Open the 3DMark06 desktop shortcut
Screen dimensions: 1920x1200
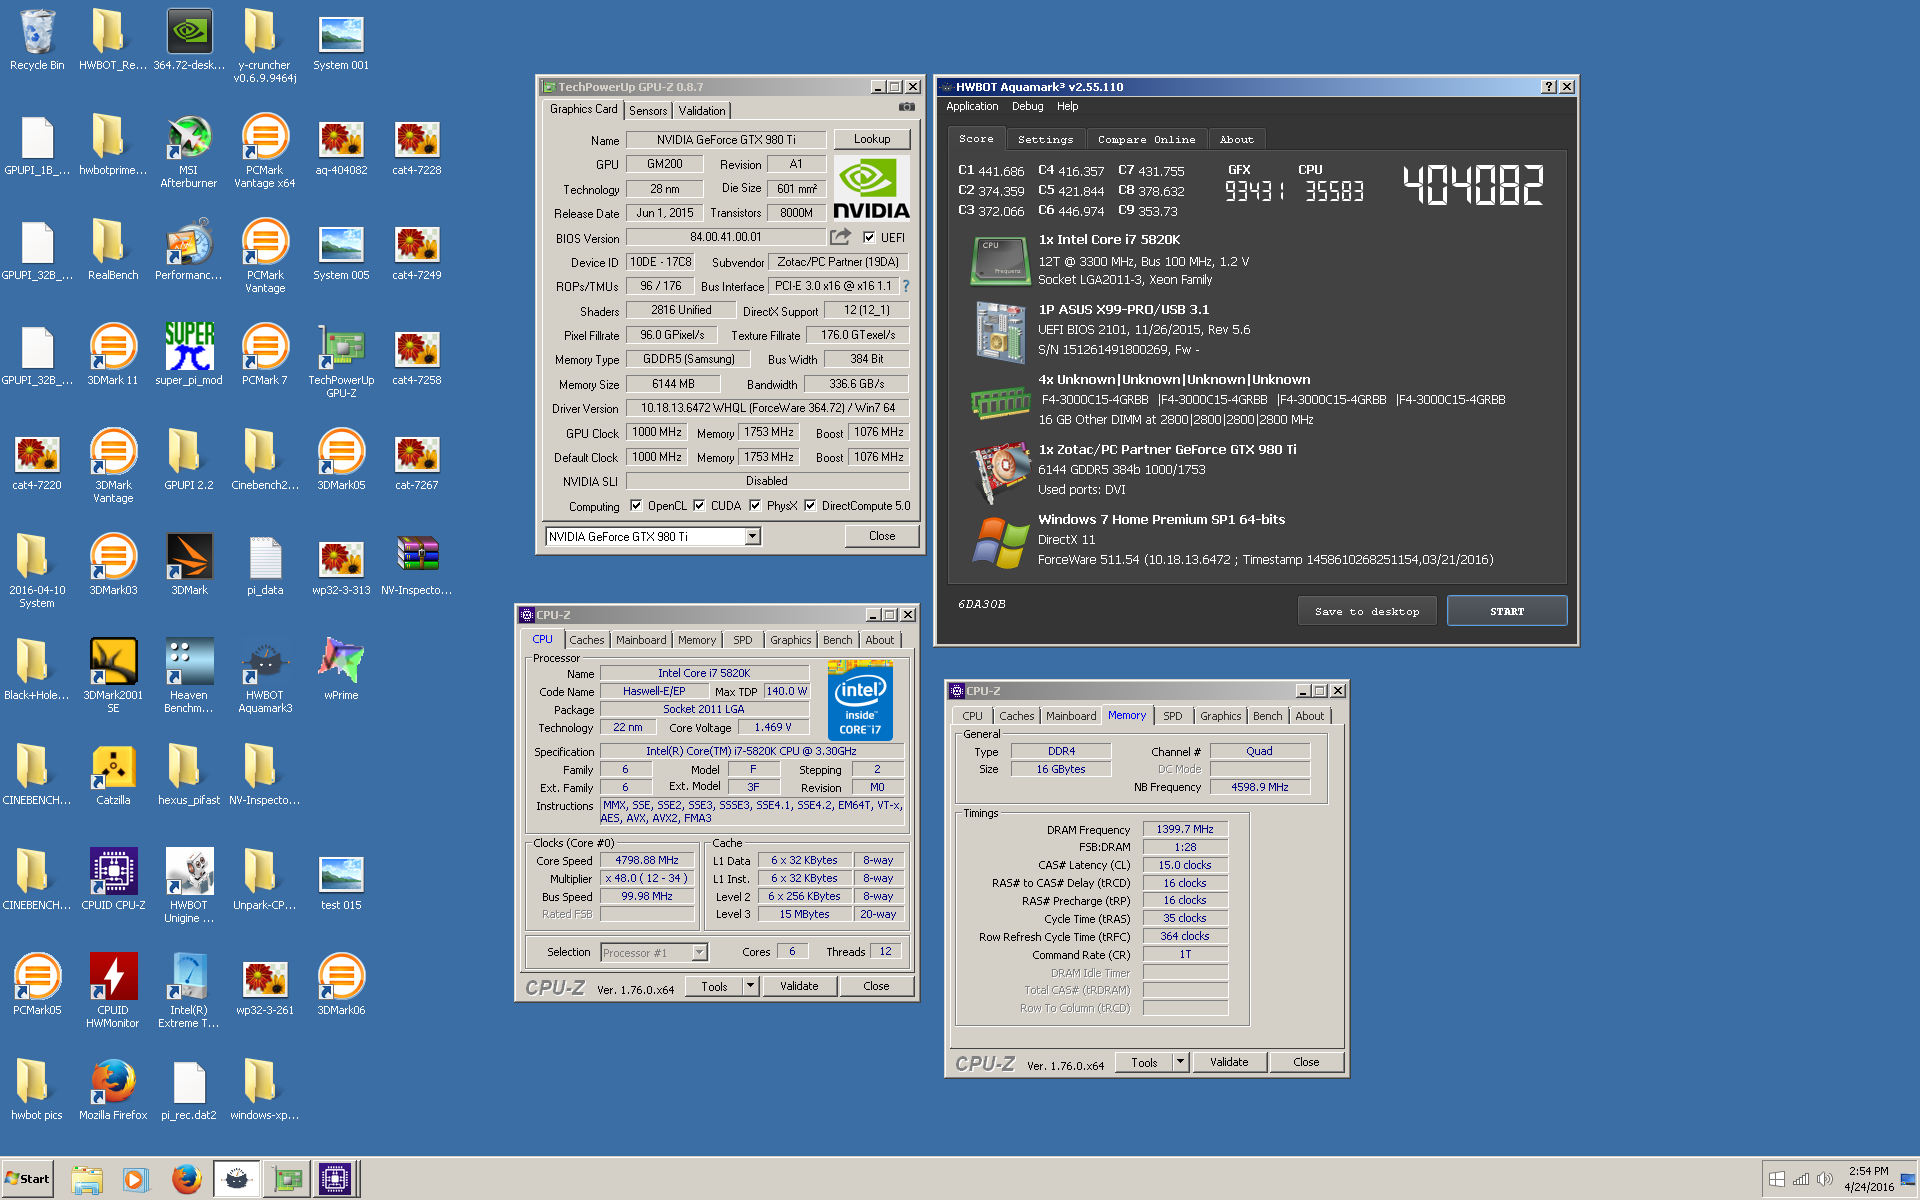341,985
